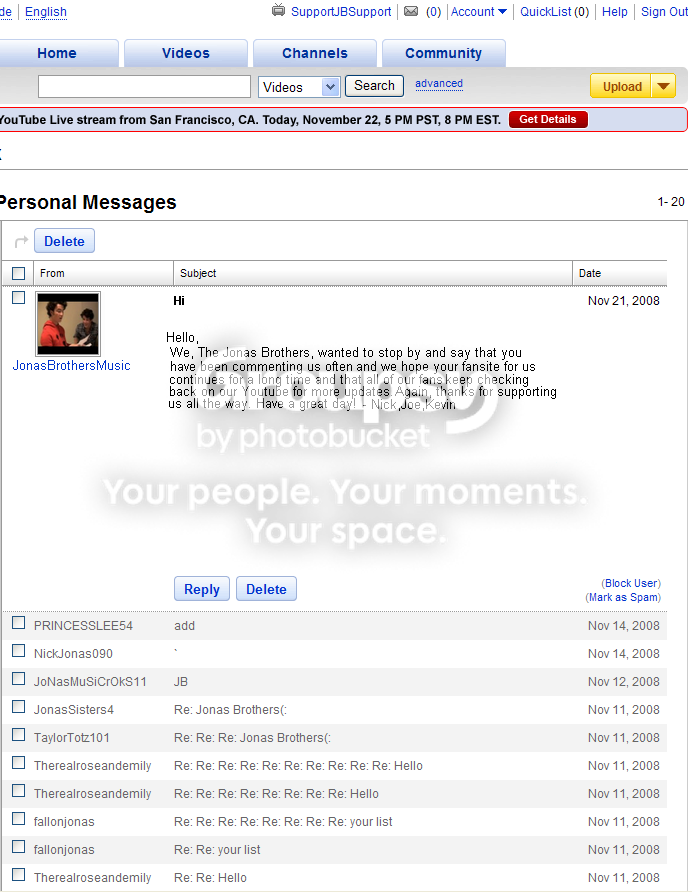Open inbox via envelope mail icon
692x892 pixels.
[x=411, y=11]
